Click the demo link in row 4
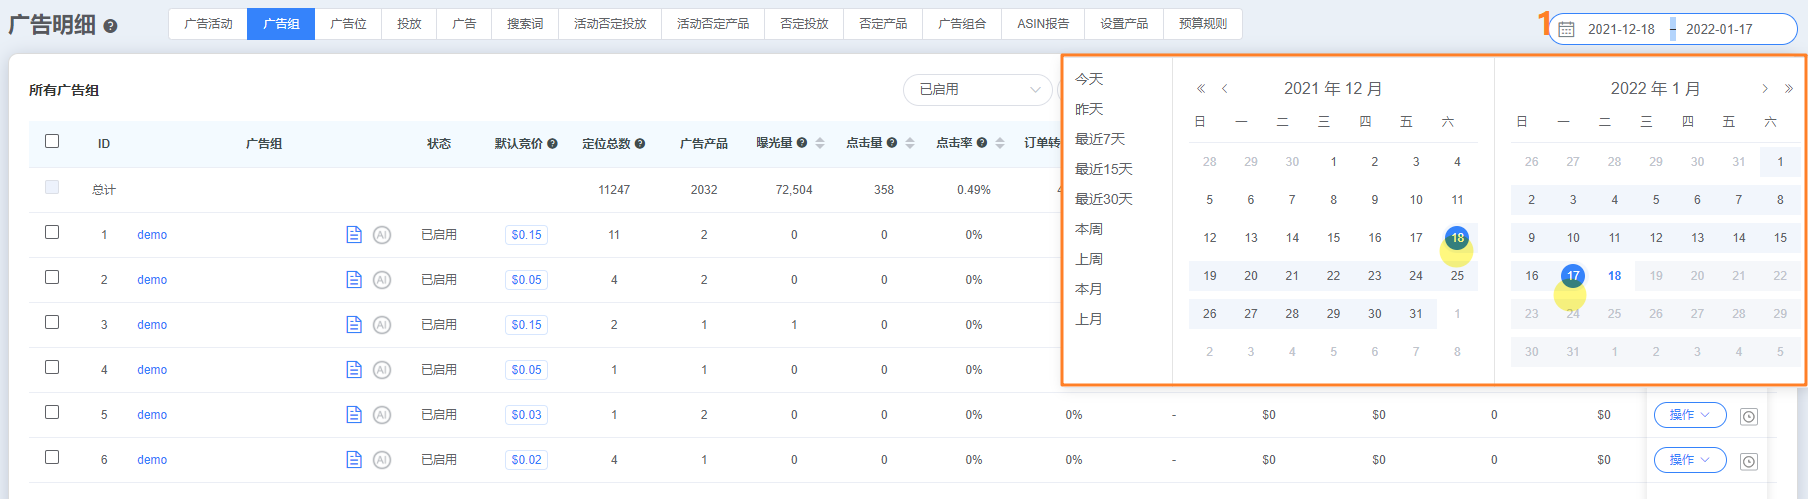Image resolution: width=1808 pixels, height=499 pixels. 152,370
